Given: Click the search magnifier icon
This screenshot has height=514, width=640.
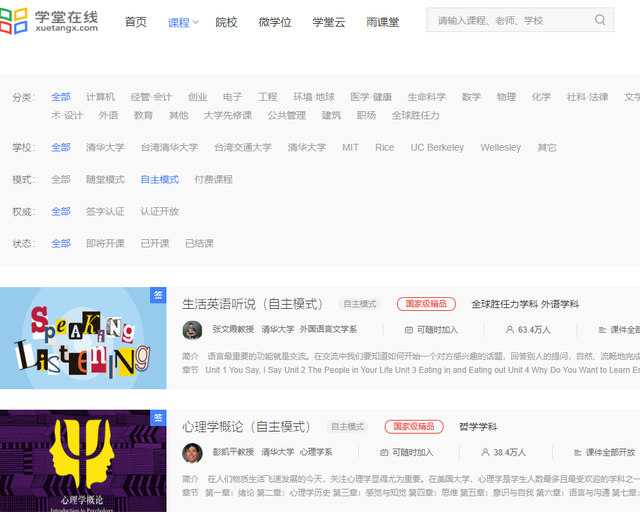Looking at the screenshot, I should [x=600, y=20].
